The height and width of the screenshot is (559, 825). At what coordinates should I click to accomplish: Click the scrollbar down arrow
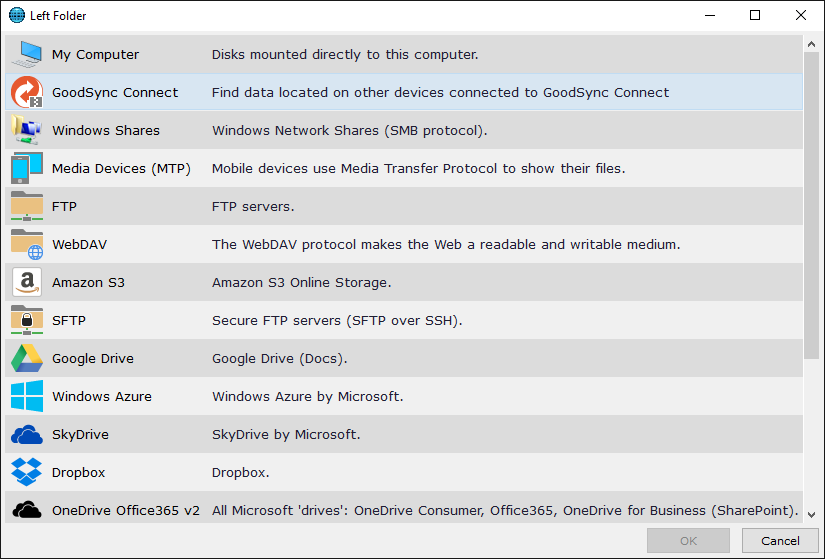pyautogui.click(x=812, y=514)
